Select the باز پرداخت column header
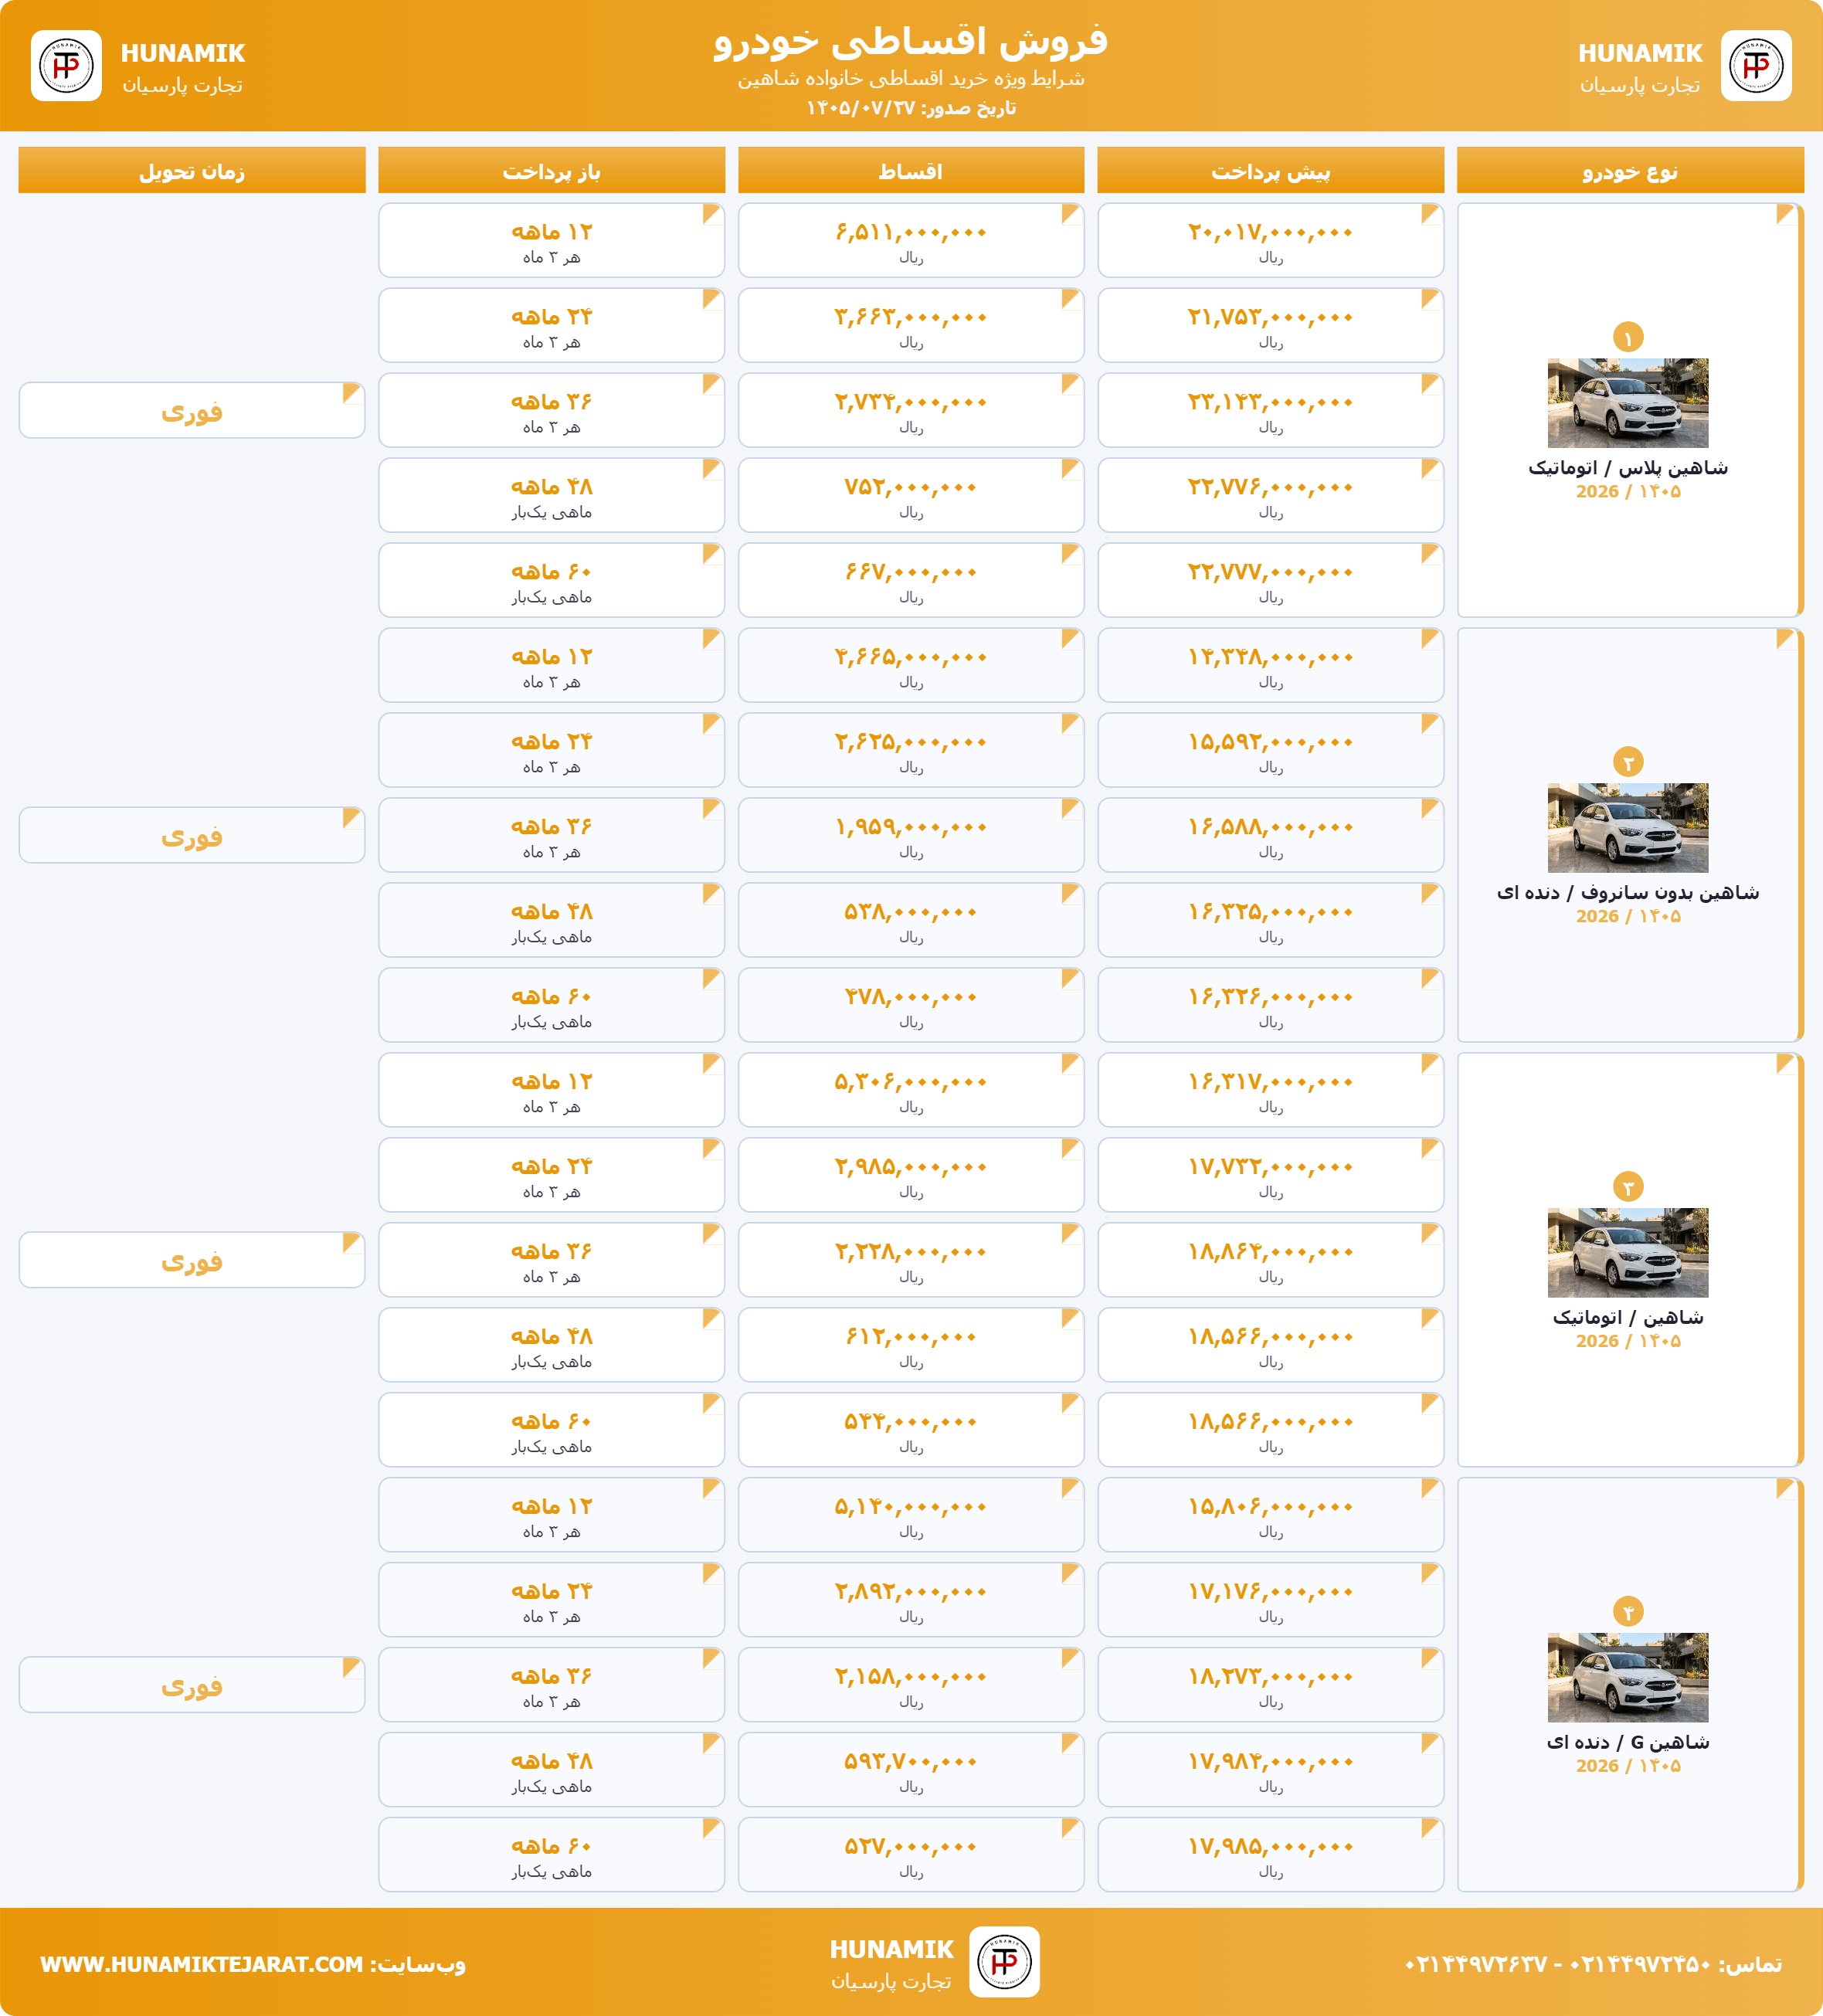The width and height of the screenshot is (1823, 2016). click(x=551, y=171)
